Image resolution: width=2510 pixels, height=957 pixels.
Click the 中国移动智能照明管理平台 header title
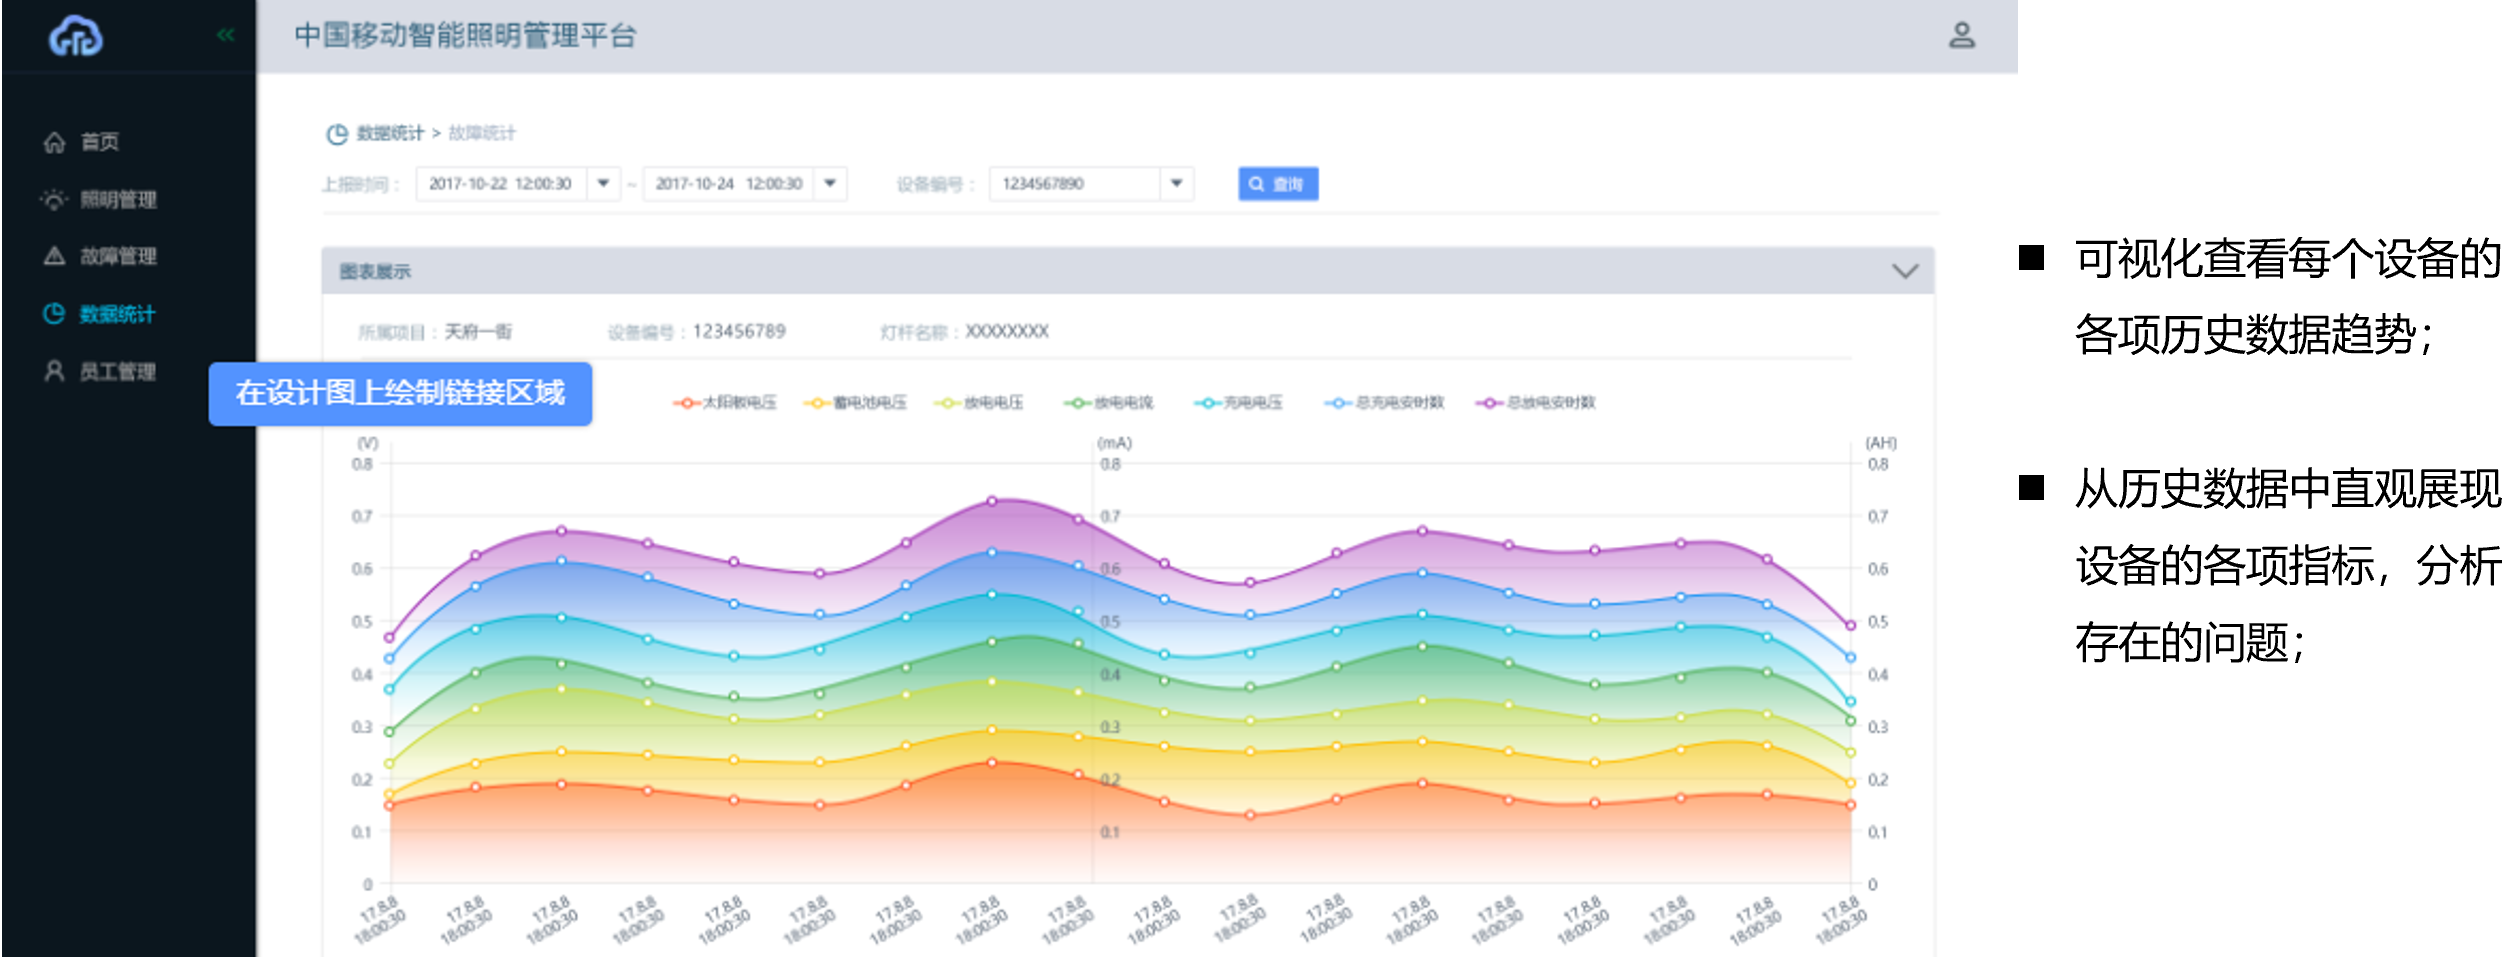[465, 36]
